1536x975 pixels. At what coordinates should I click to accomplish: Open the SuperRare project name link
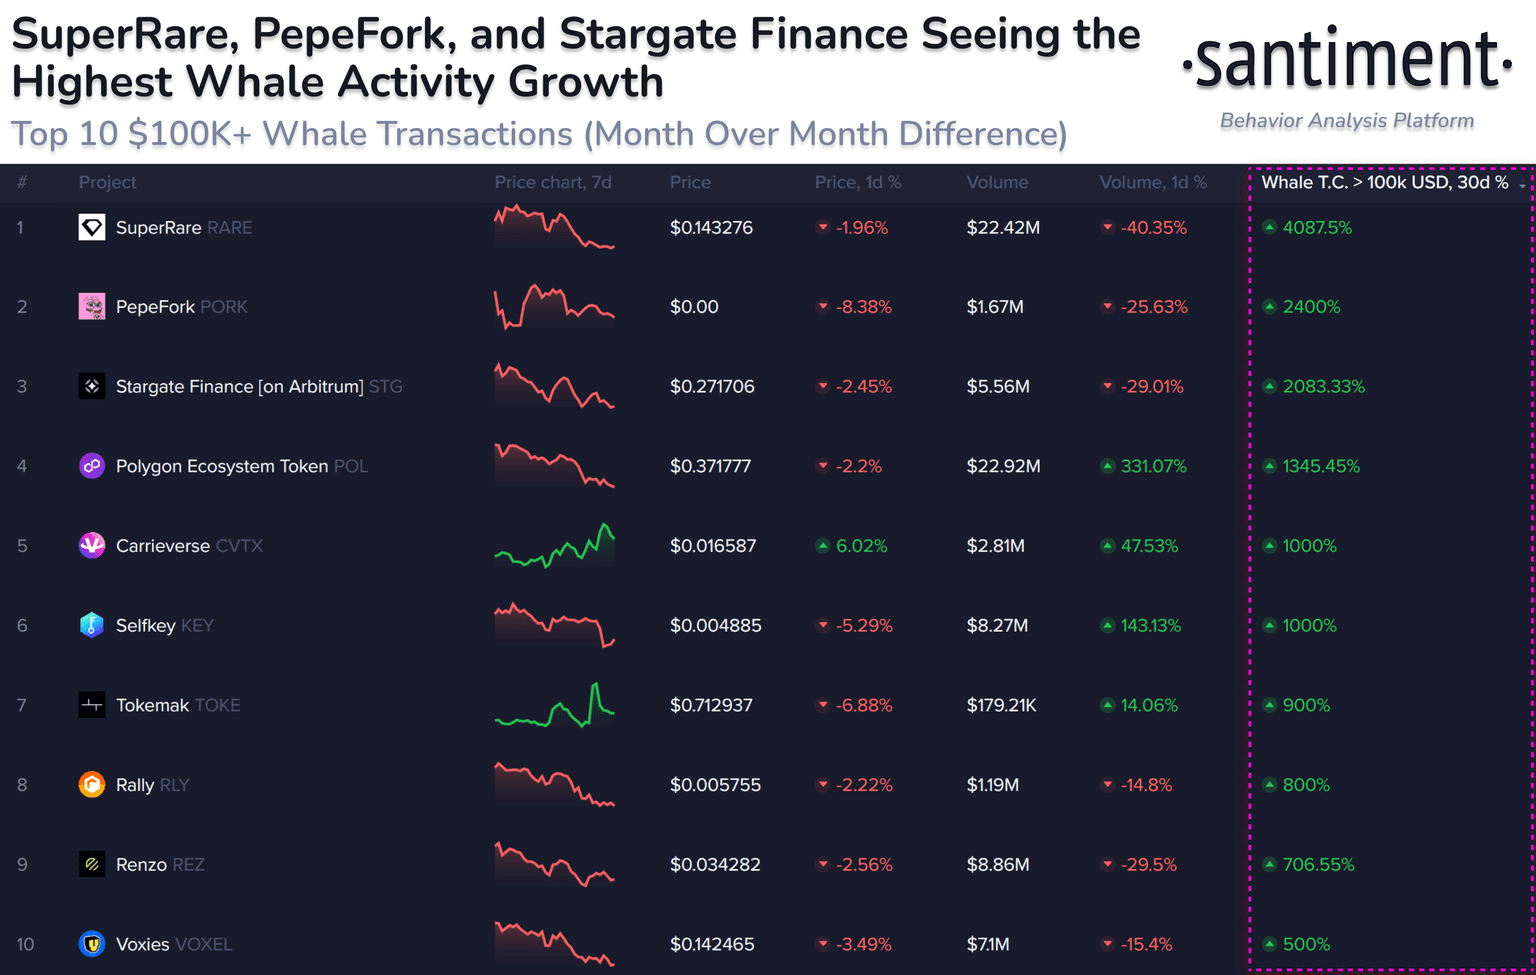(x=158, y=227)
